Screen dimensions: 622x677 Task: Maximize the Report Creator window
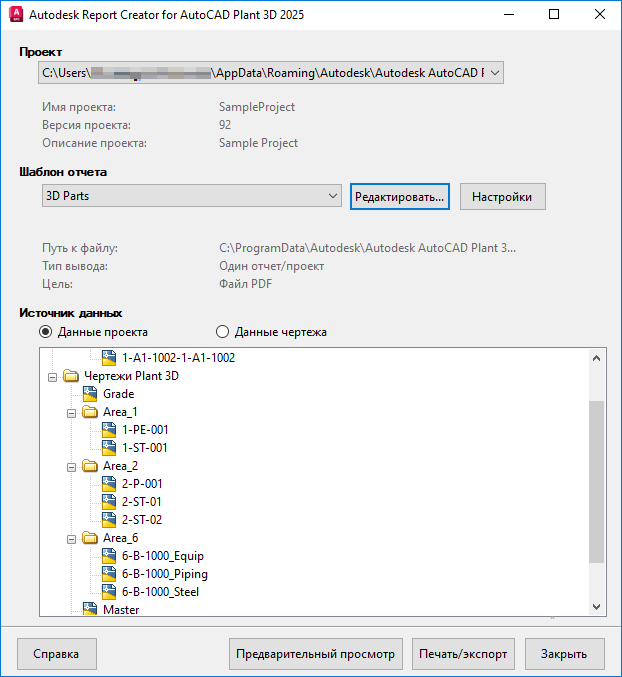[x=554, y=14]
